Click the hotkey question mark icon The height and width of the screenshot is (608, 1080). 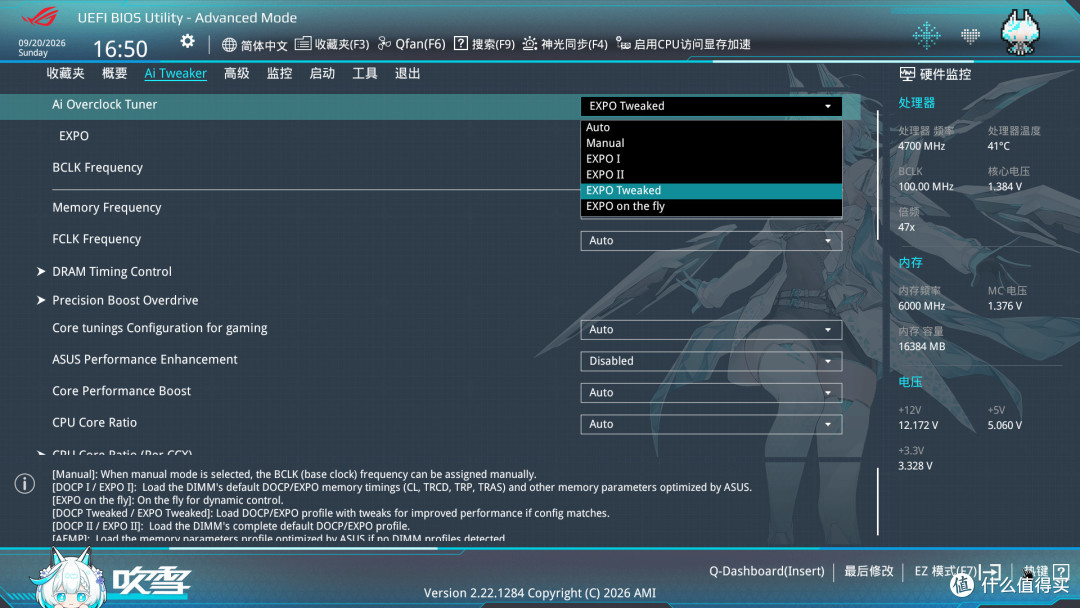[x=1061, y=572]
